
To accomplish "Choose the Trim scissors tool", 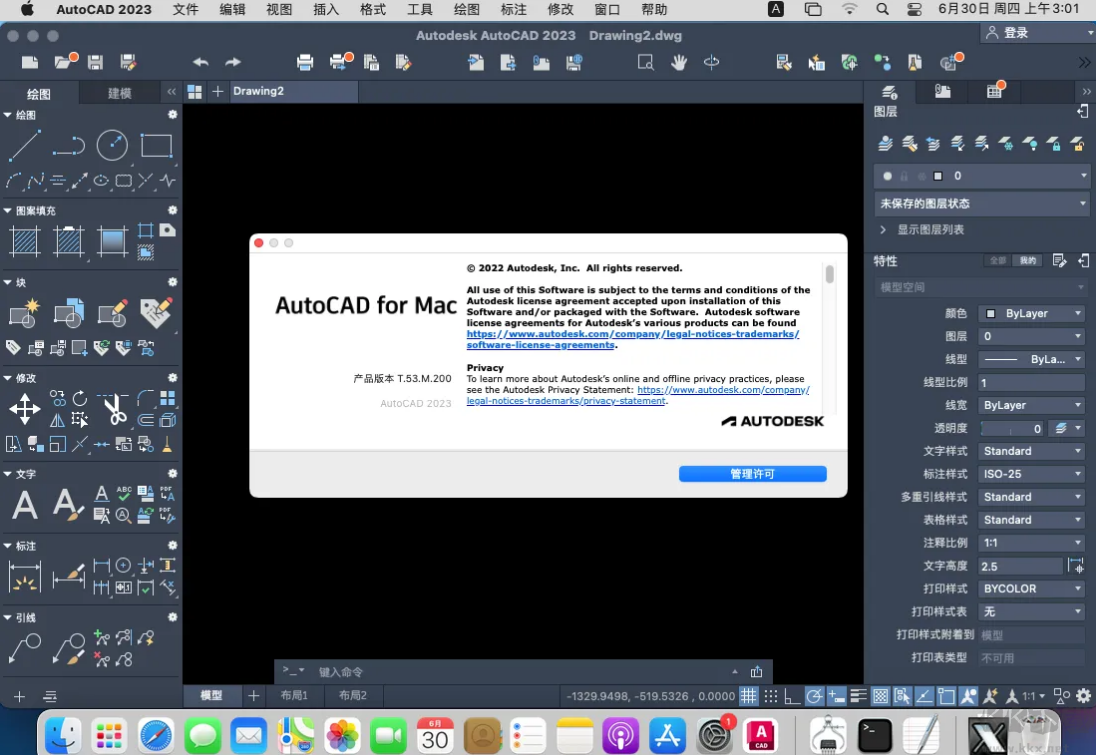I will point(113,408).
